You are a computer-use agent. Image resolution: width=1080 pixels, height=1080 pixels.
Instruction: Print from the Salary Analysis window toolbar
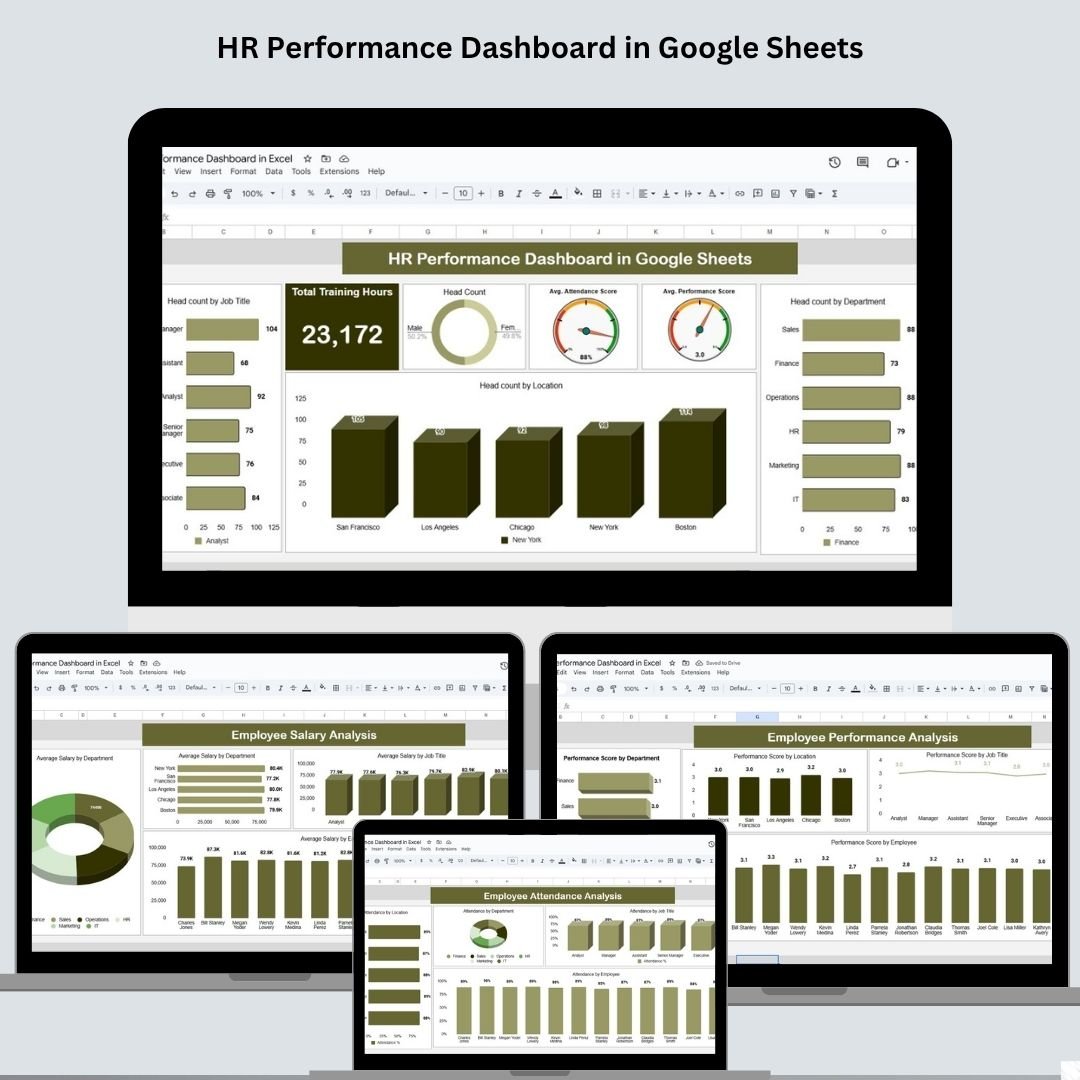pos(61,688)
